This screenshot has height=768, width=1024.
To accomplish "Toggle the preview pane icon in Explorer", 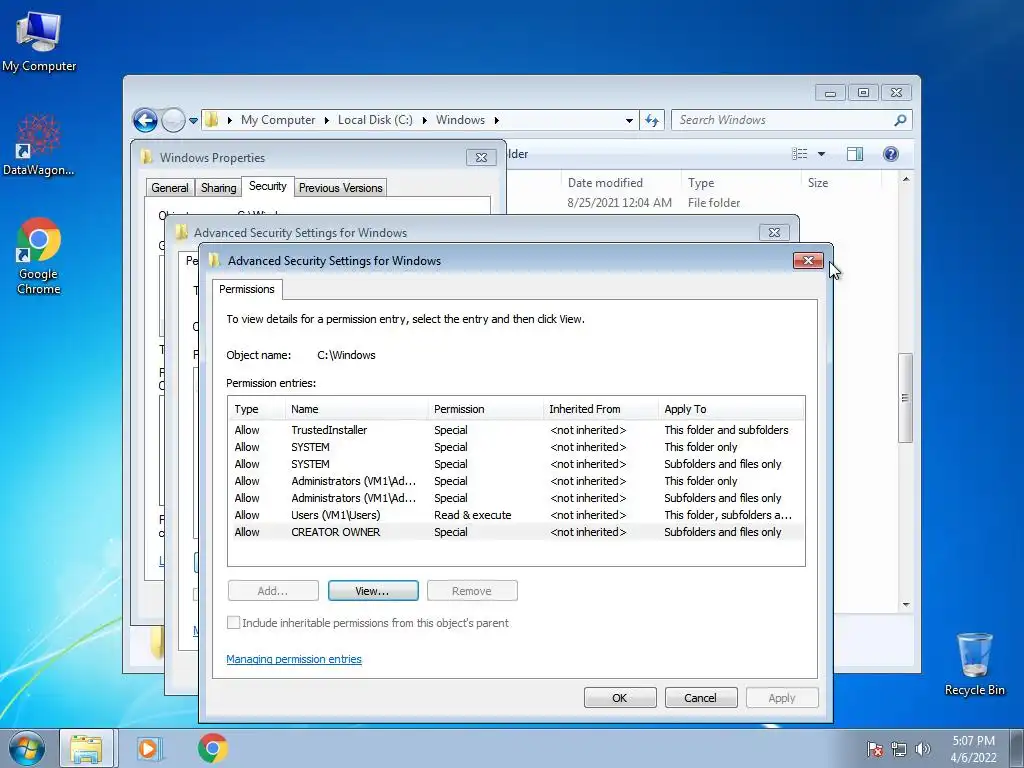I will (x=854, y=154).
